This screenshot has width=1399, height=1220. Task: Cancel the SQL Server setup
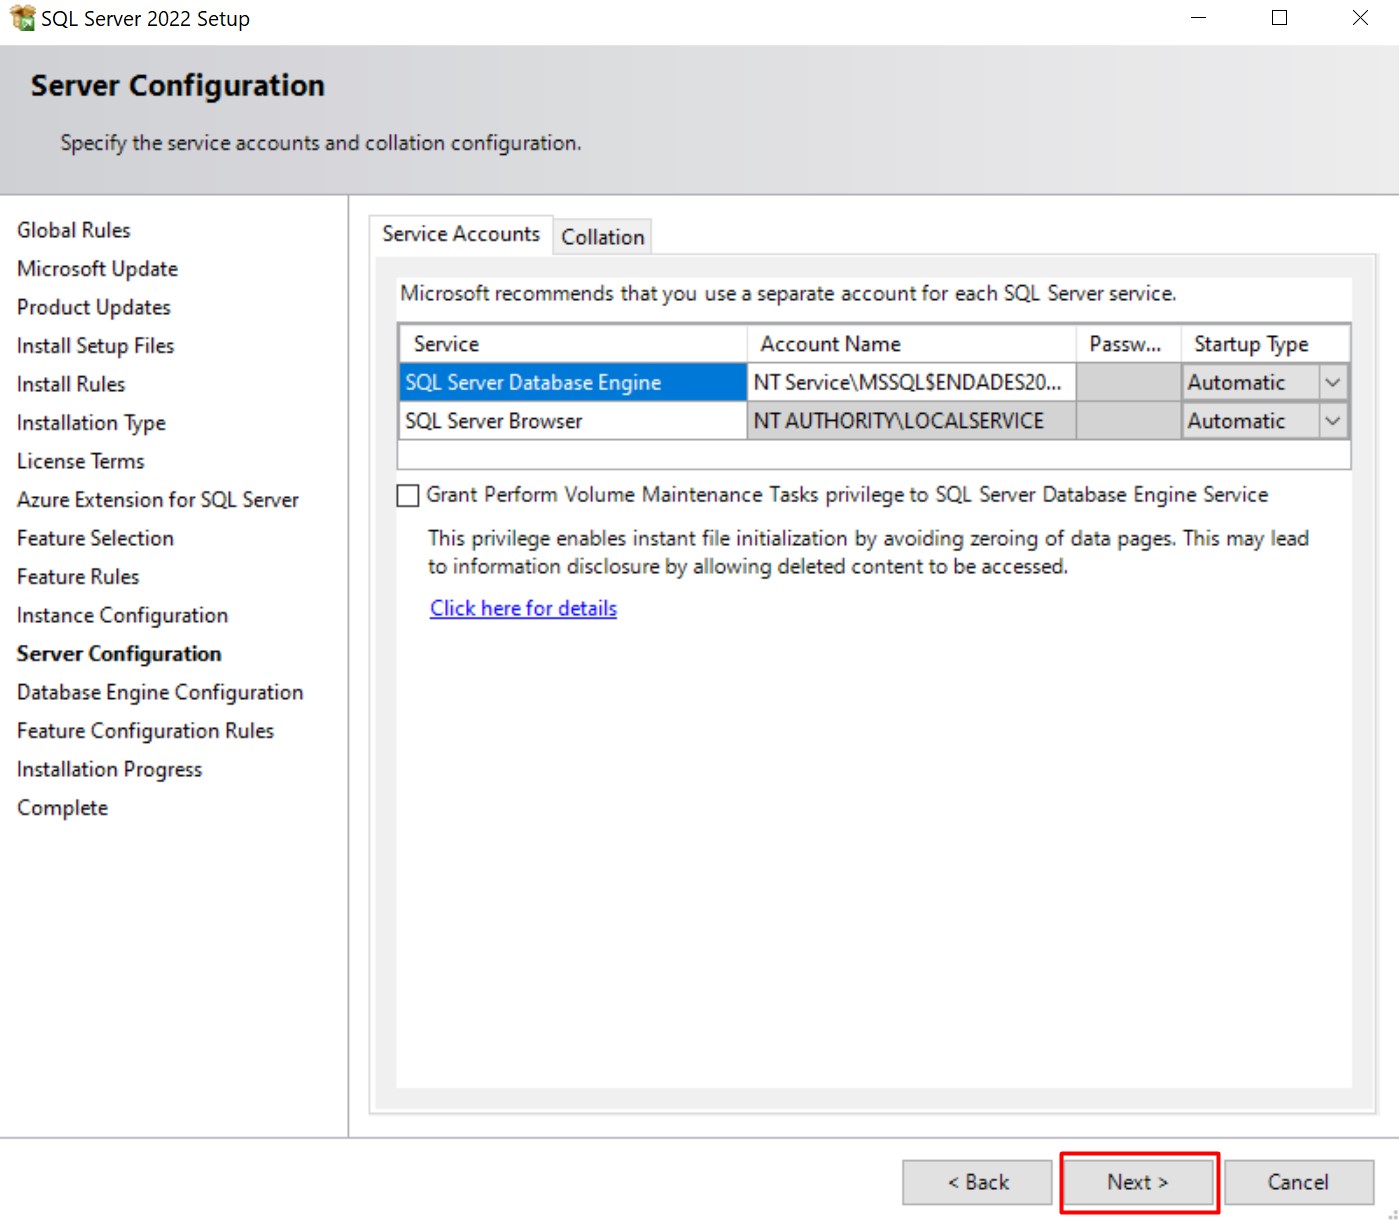click(x=1299, y=1182)
